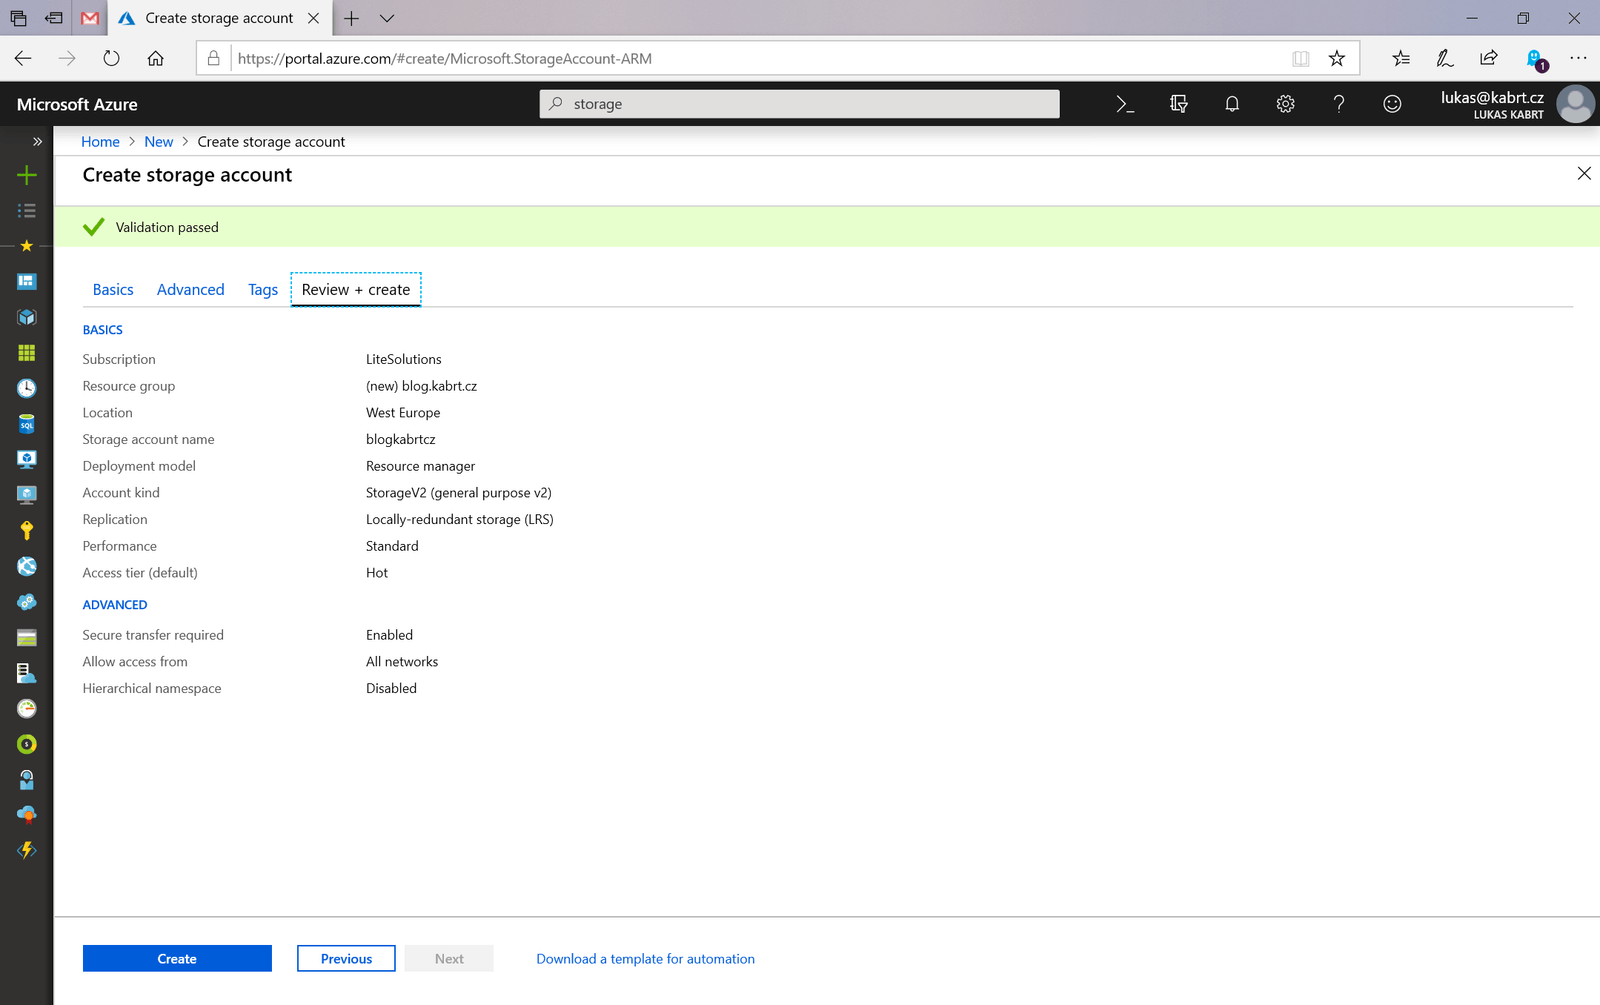Open the Favorites hub icon
This screenshot has height=1005, width=1600.
tap(1401, 58)
